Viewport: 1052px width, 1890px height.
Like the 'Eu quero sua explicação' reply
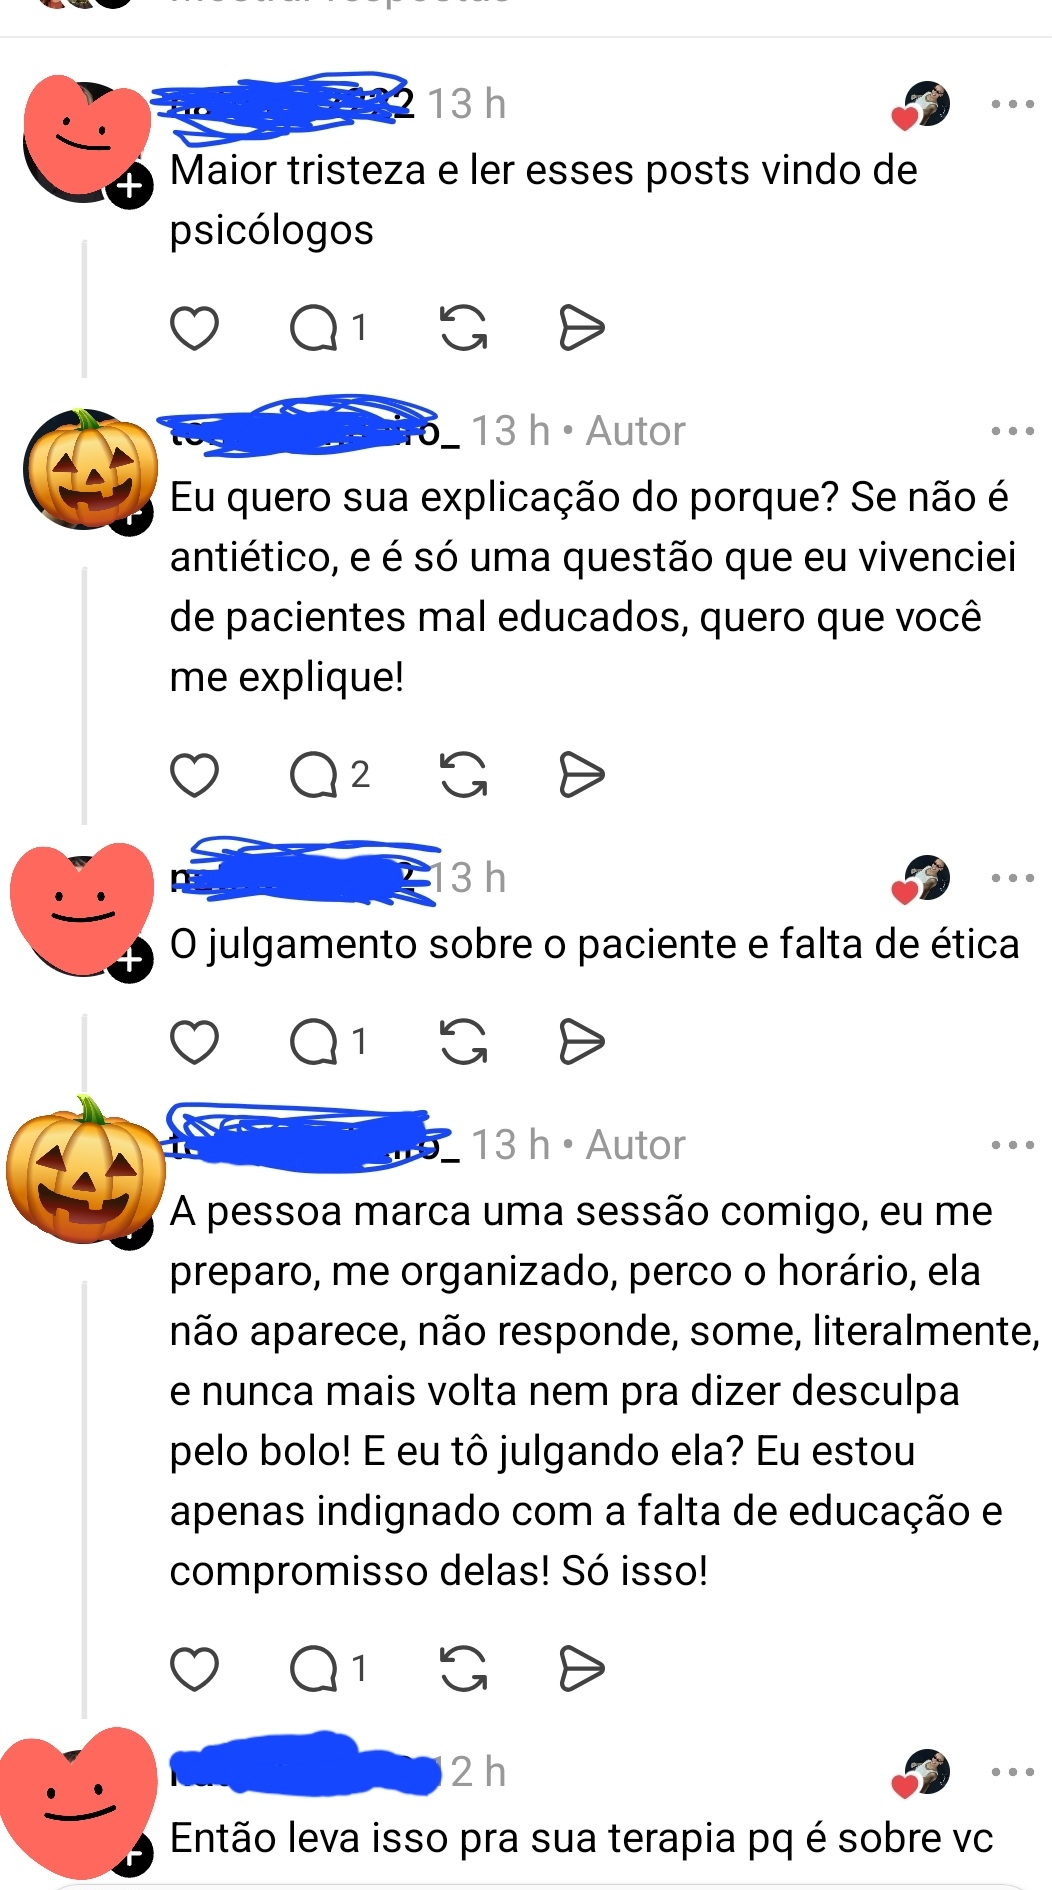[x=194, y=775]
